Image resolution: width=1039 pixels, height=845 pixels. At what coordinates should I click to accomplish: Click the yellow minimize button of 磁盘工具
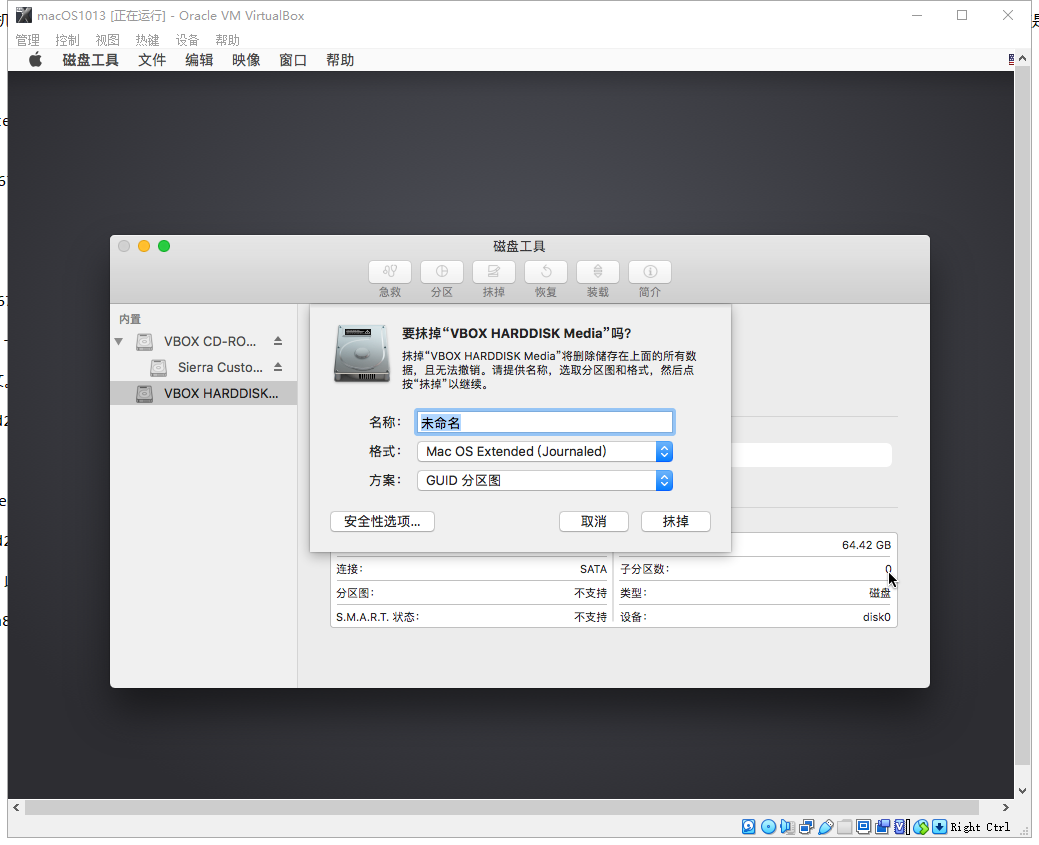(144, 246)
